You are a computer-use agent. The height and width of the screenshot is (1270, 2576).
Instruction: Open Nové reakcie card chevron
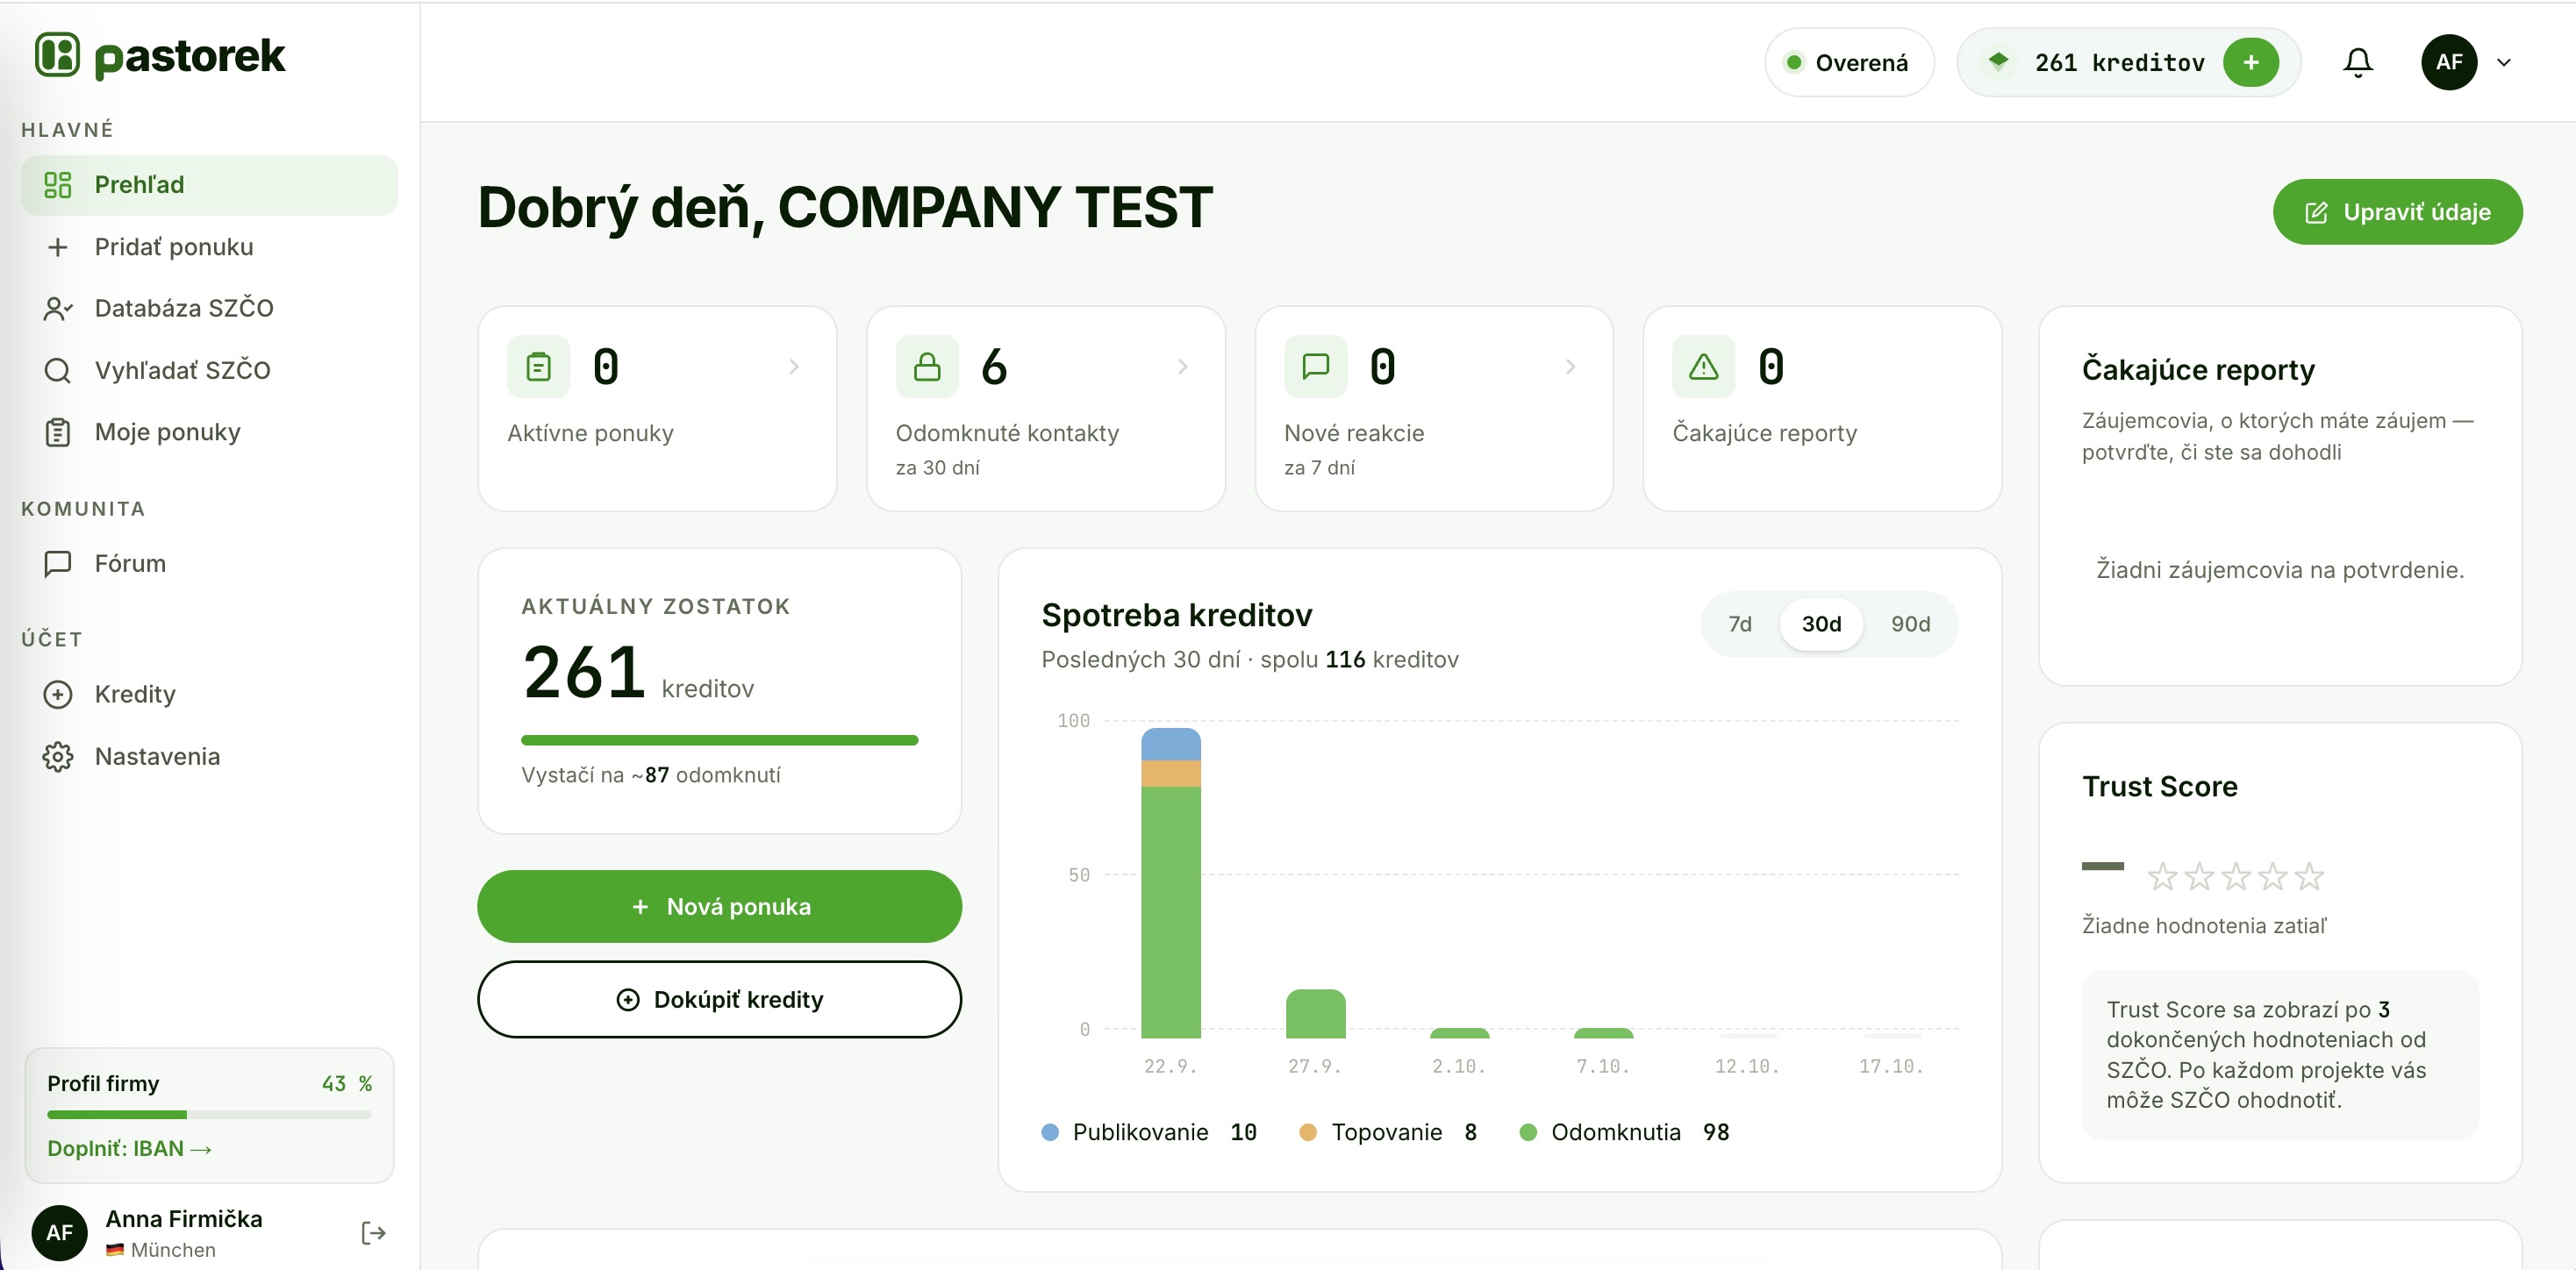(x=1571, y=367)
